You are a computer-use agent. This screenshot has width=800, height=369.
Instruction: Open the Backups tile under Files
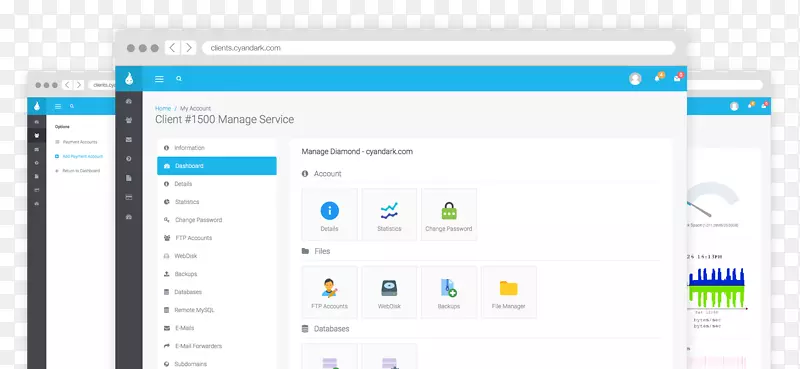(x=449, y=292)
